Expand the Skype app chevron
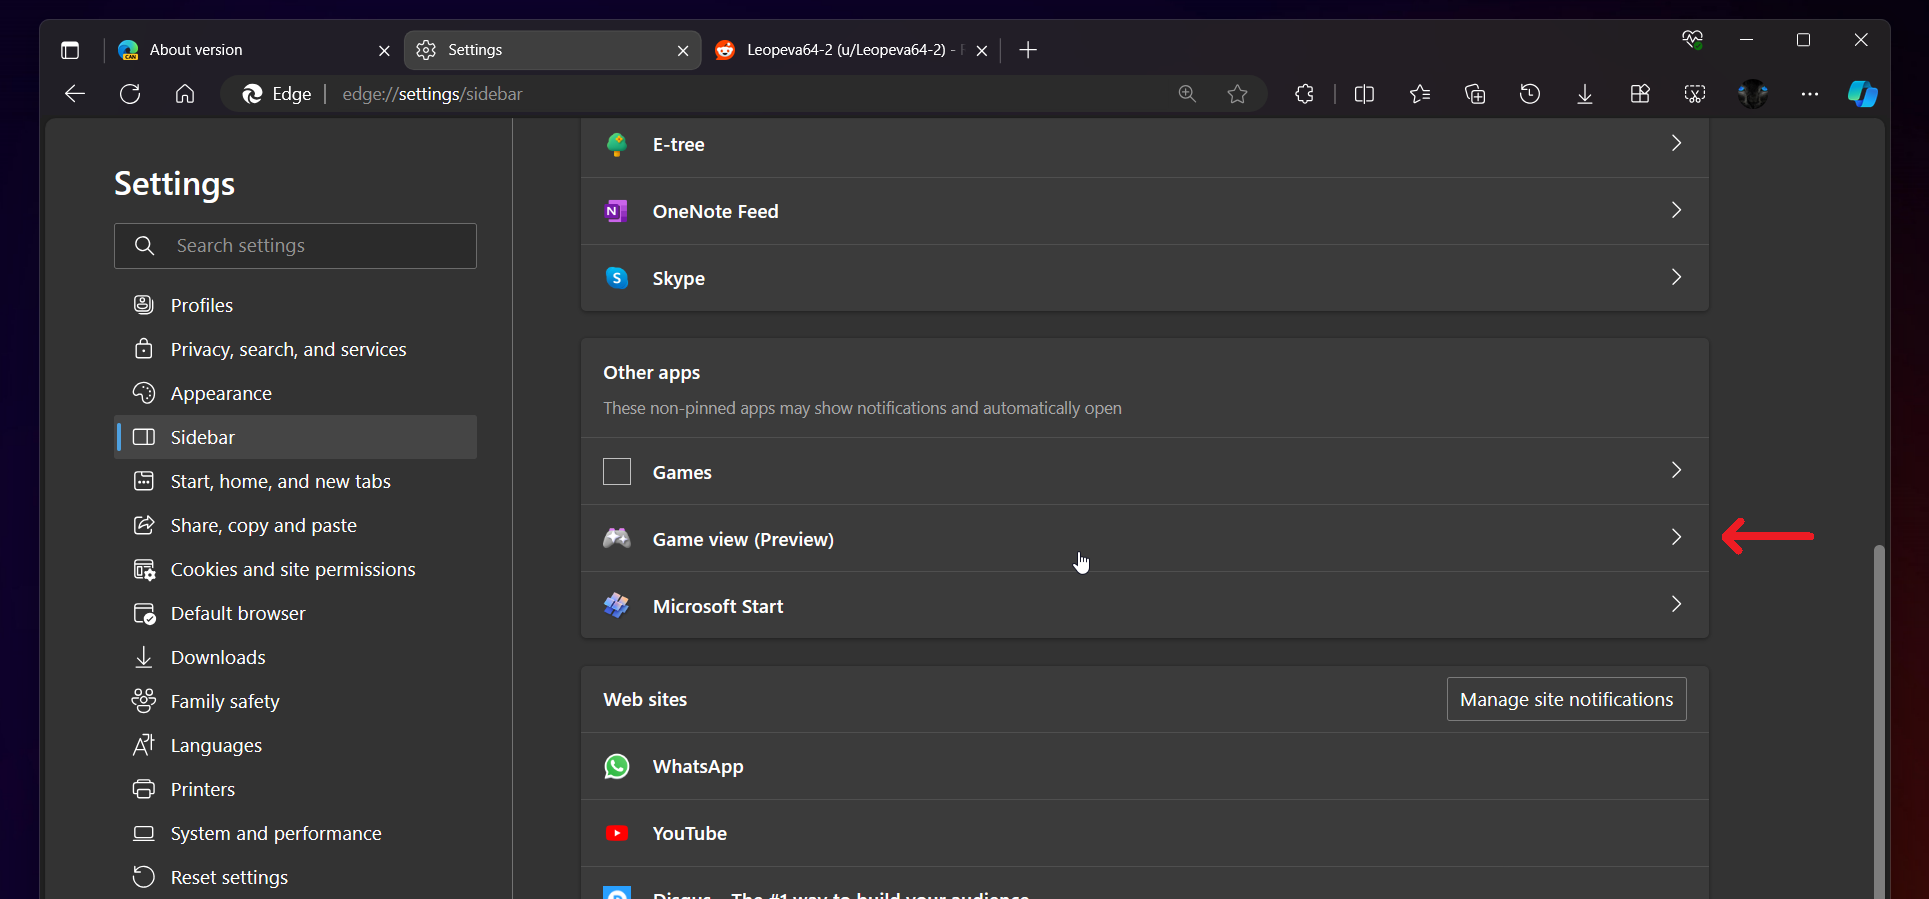The width and height of the screenshot is (1929, 899). 1676,277
